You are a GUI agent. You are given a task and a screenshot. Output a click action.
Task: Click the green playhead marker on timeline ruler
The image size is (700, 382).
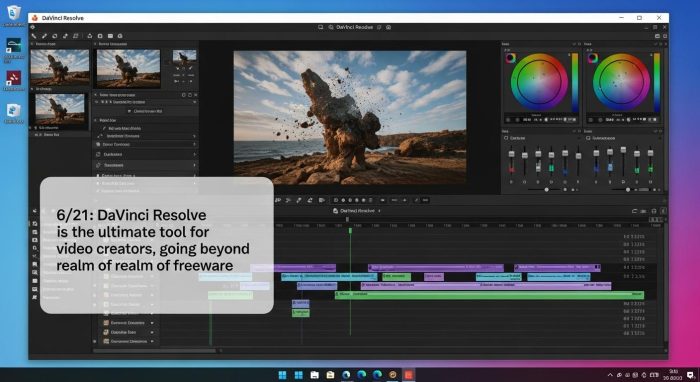pyautogui.click(x=350, y=230)
